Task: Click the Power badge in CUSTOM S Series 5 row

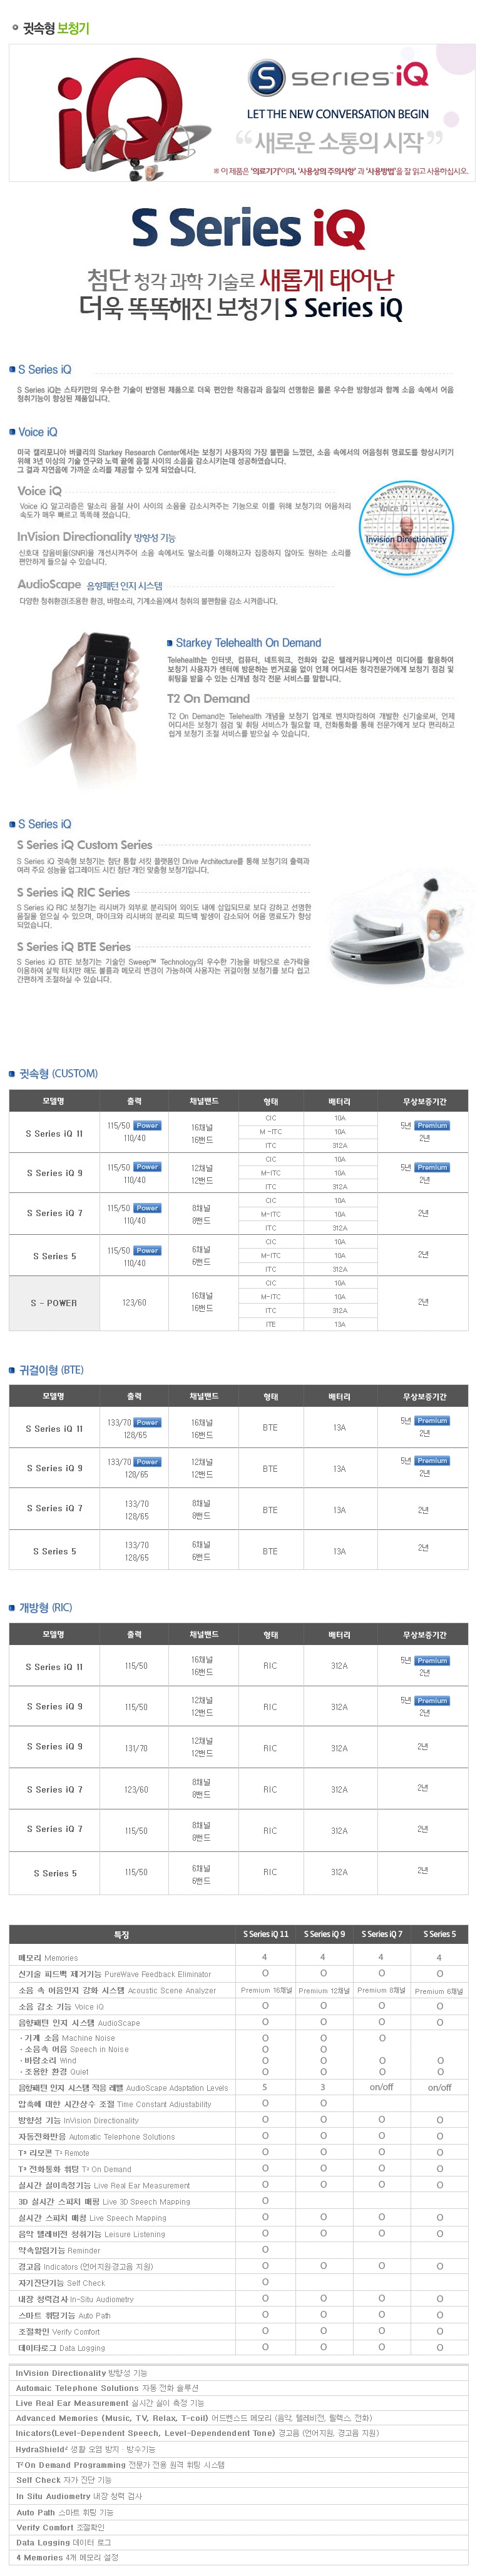Action: [147, 1250]
